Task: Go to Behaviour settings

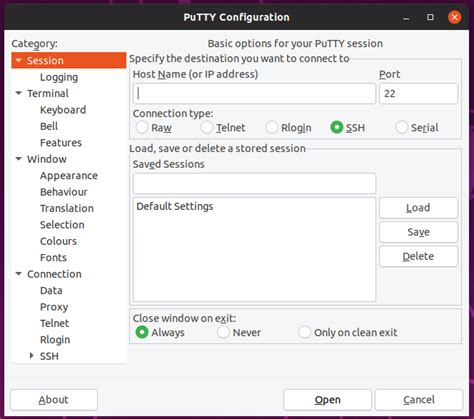Action: [64, 192]
